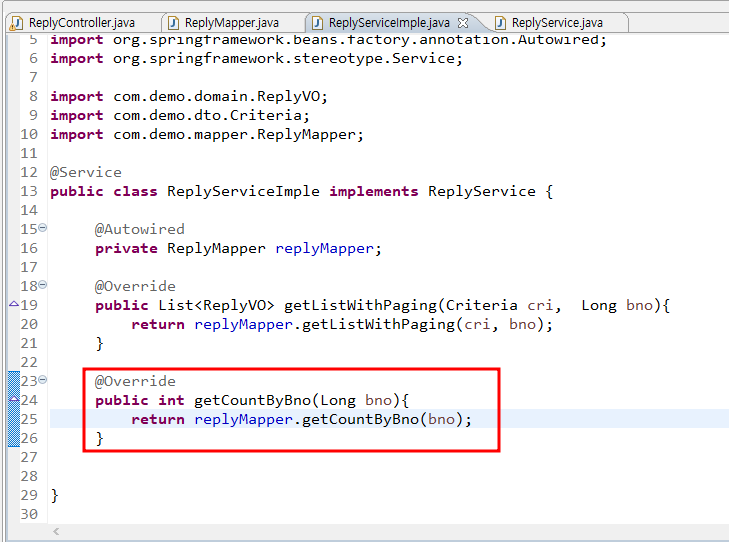Viewport: 729px width, 542px height.
Task: Click the ReplyService.java file icon
Action: click(500, 23)
